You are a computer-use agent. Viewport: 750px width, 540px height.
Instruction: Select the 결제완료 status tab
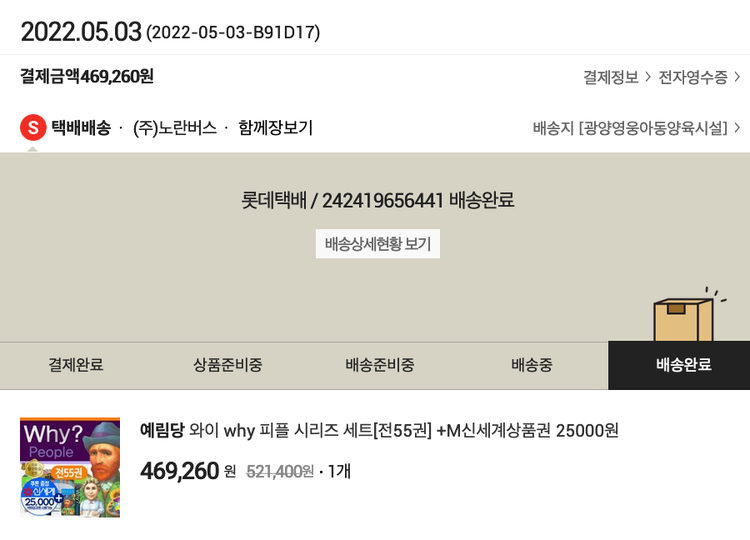(x=76, y=365)
